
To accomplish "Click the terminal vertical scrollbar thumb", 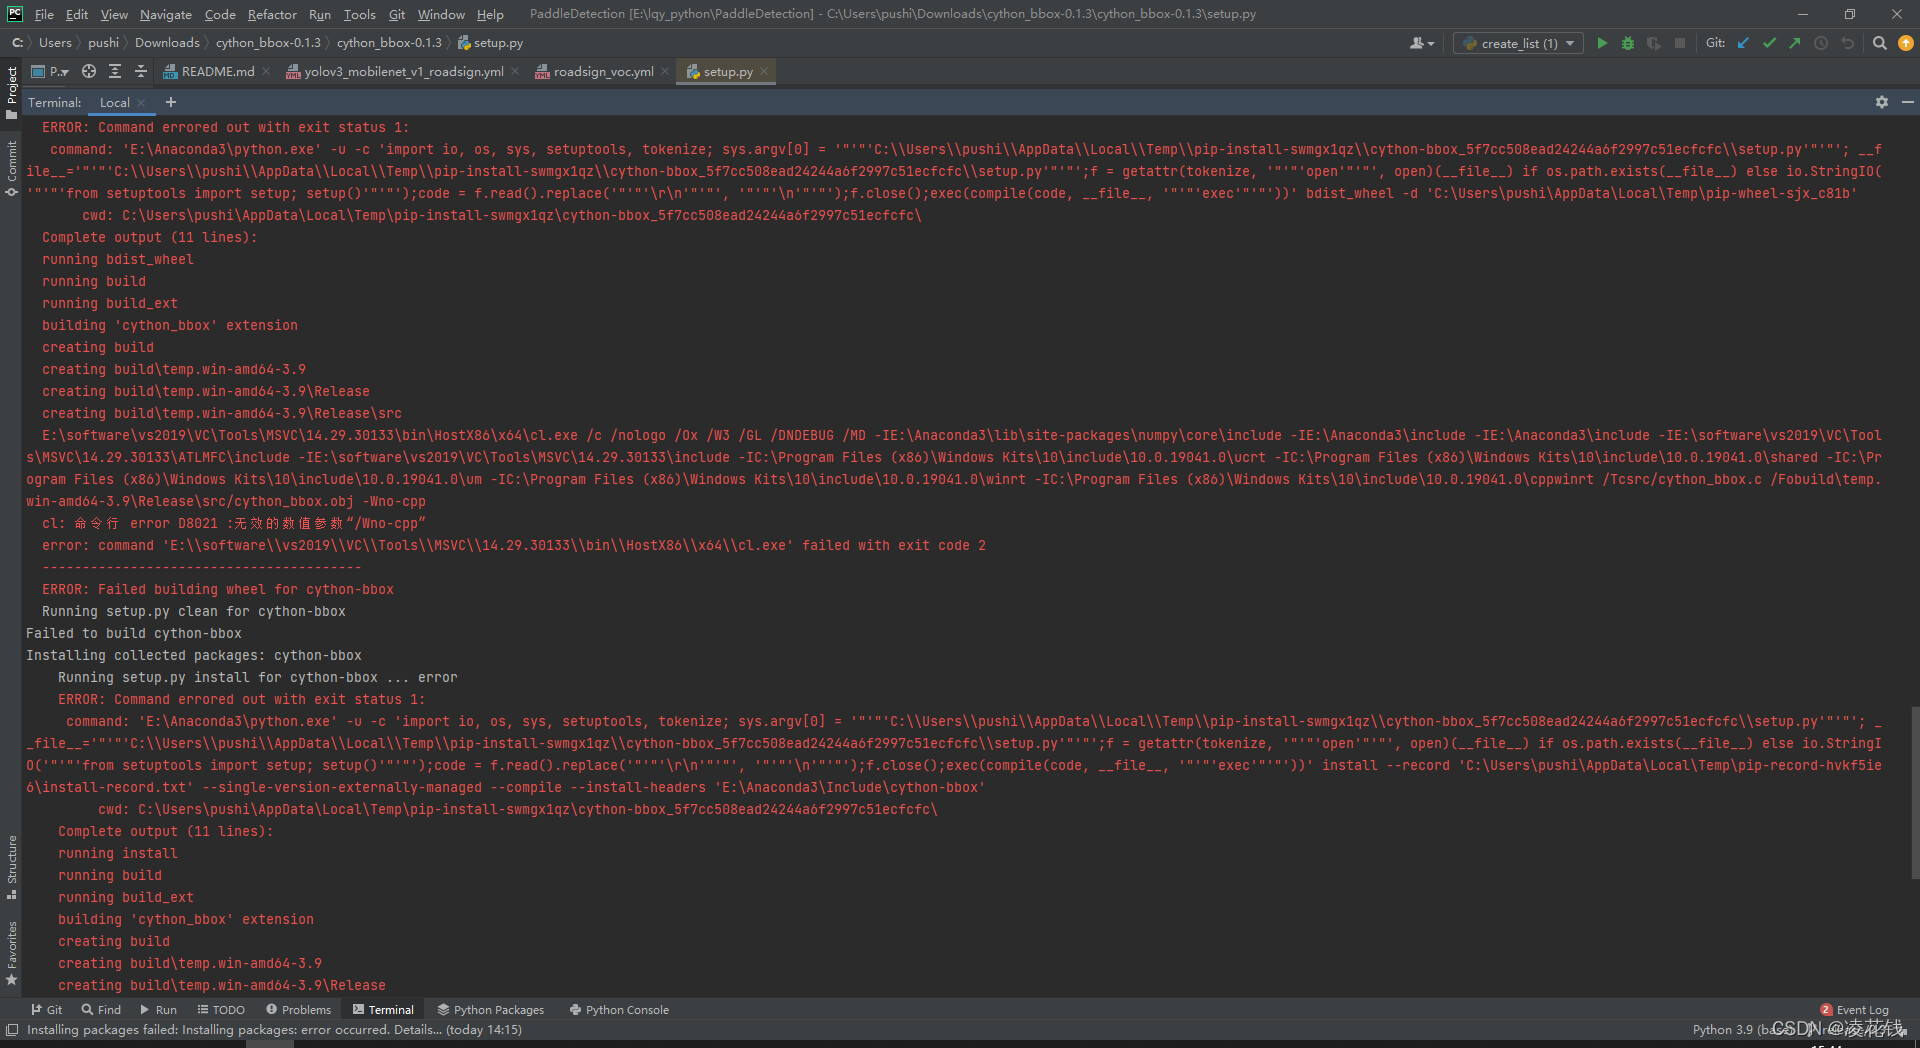I will pyautogui.click(x=1914, y=793).
